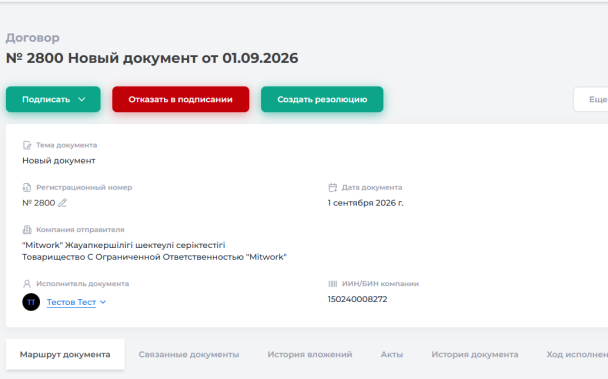Click the Регистрационный номер document icon

[26, 187]
